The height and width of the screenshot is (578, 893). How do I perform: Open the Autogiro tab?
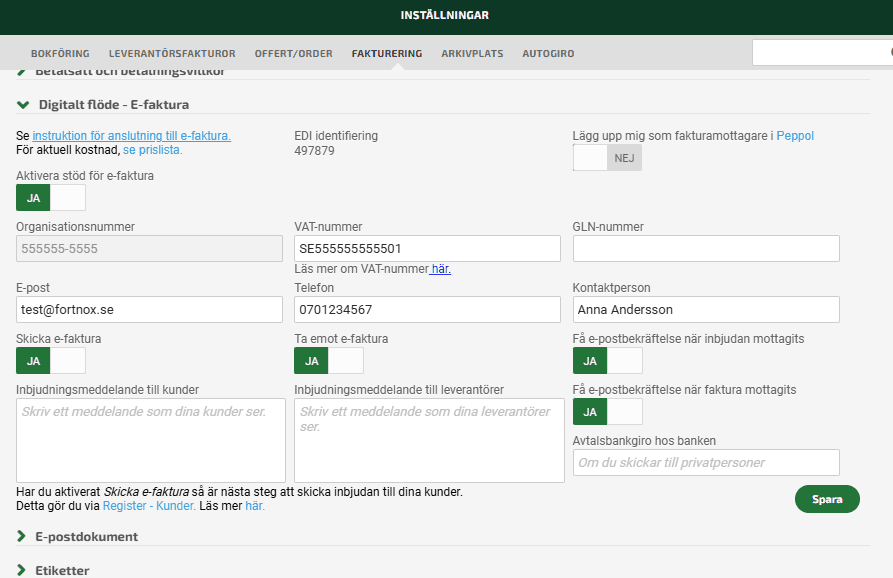[x=548, y=54]
